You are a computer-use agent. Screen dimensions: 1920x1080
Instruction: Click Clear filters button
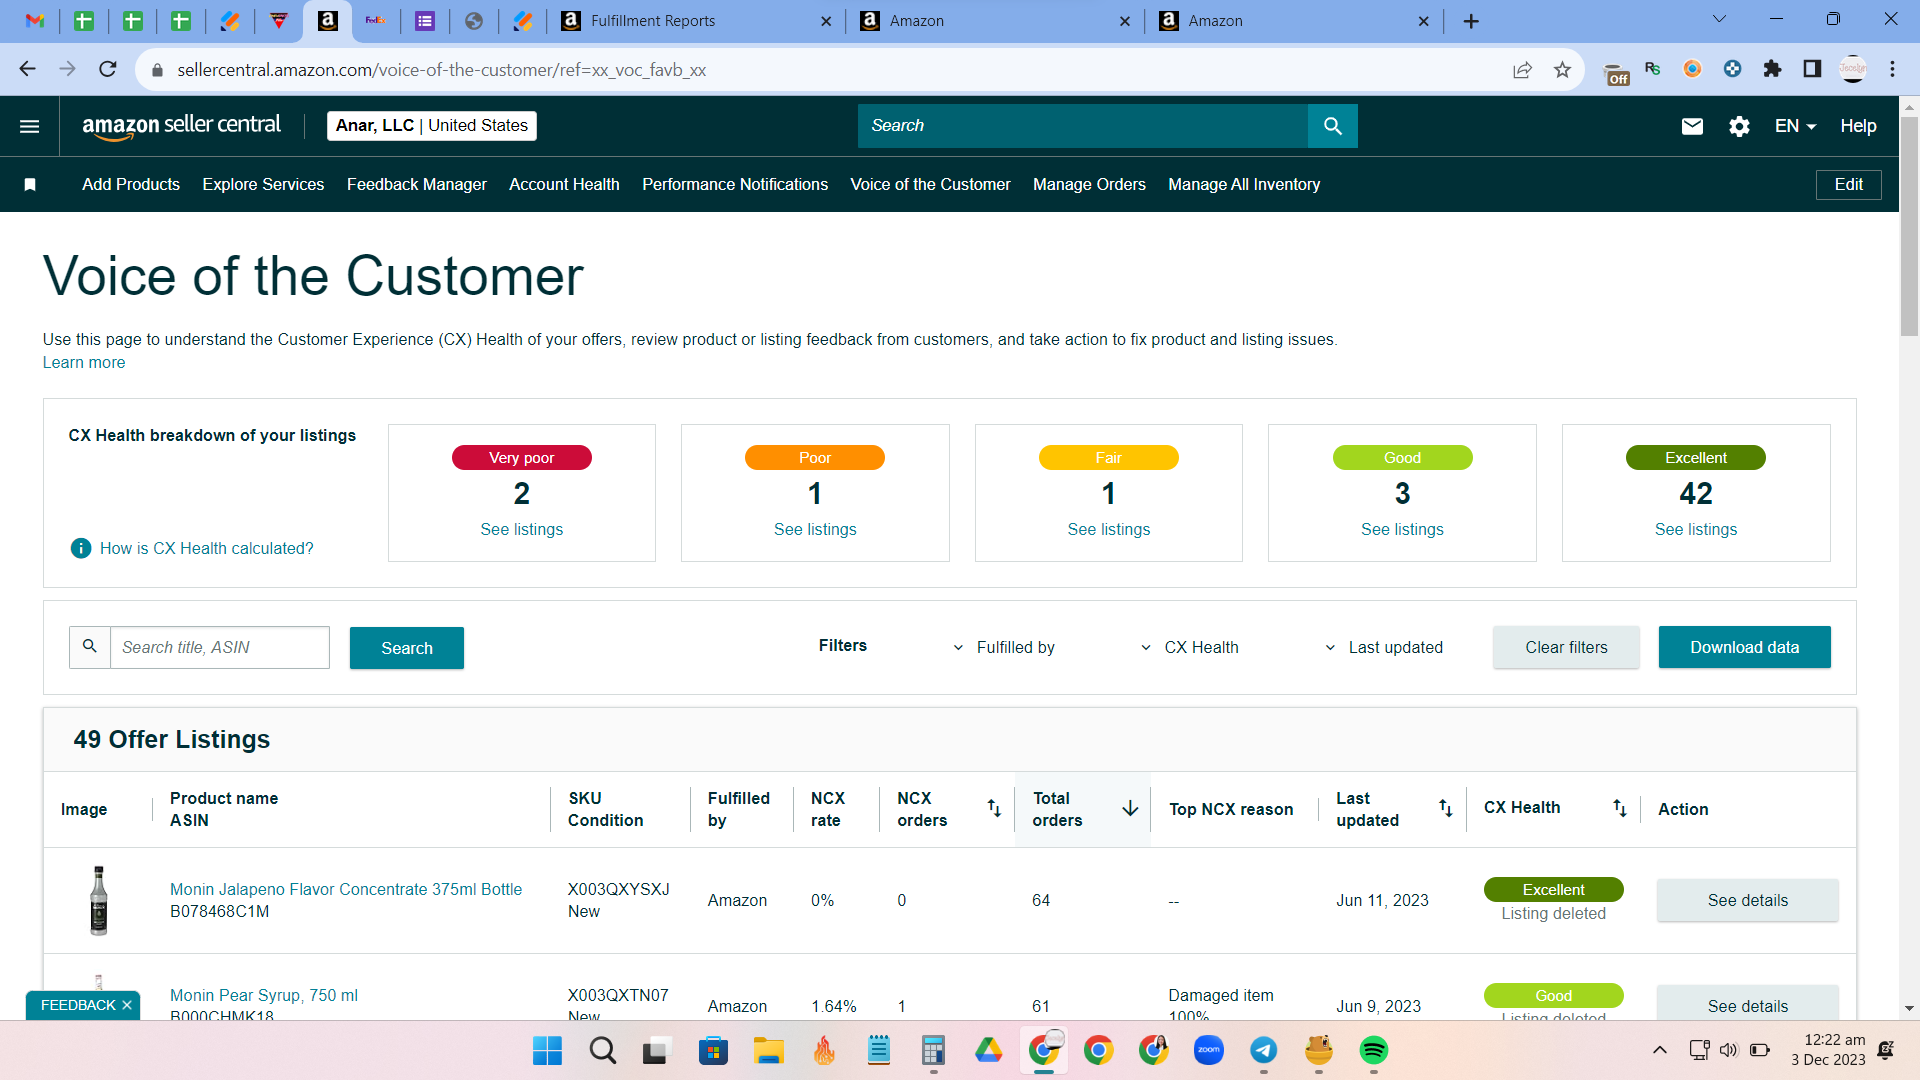(1566, 647)
